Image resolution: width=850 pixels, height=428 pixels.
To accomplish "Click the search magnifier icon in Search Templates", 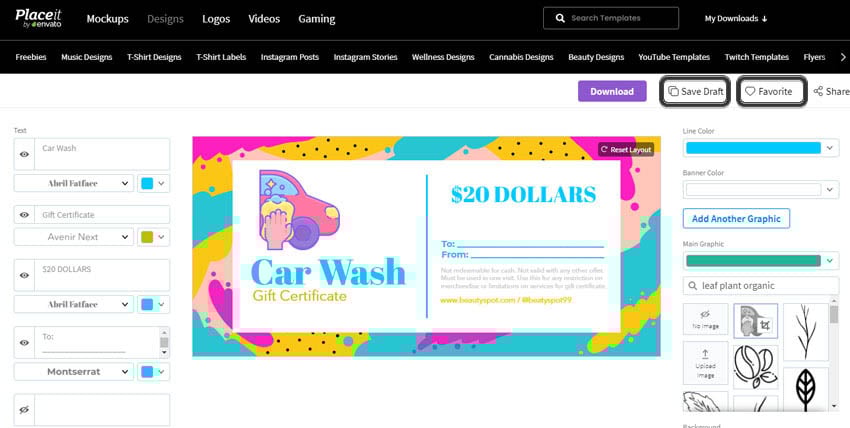I will point(560,18).
